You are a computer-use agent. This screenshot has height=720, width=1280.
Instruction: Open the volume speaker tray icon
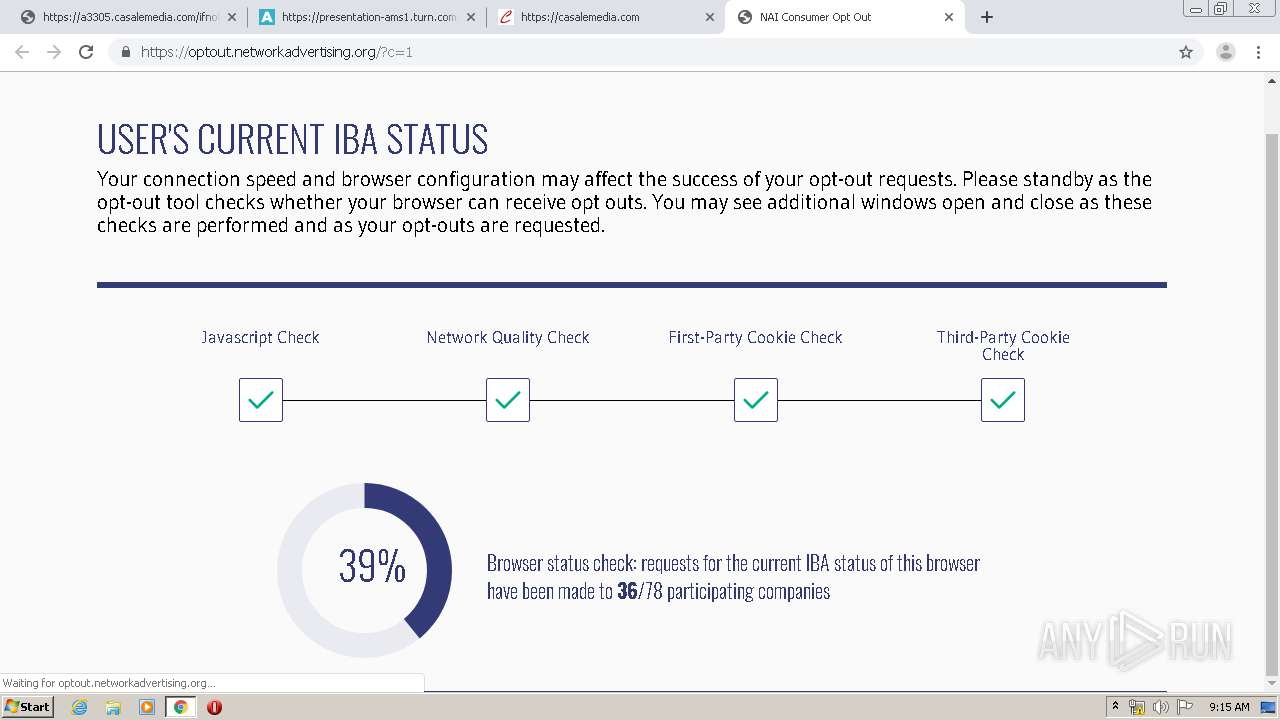point(1160,707)
